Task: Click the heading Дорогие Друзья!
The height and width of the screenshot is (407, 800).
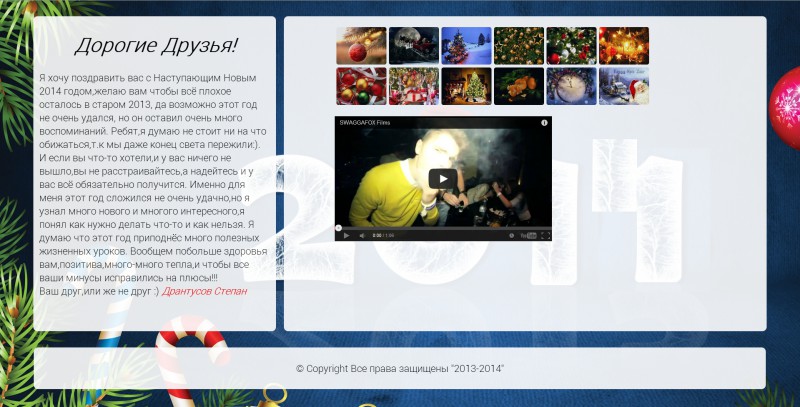Action: (156, 46)
